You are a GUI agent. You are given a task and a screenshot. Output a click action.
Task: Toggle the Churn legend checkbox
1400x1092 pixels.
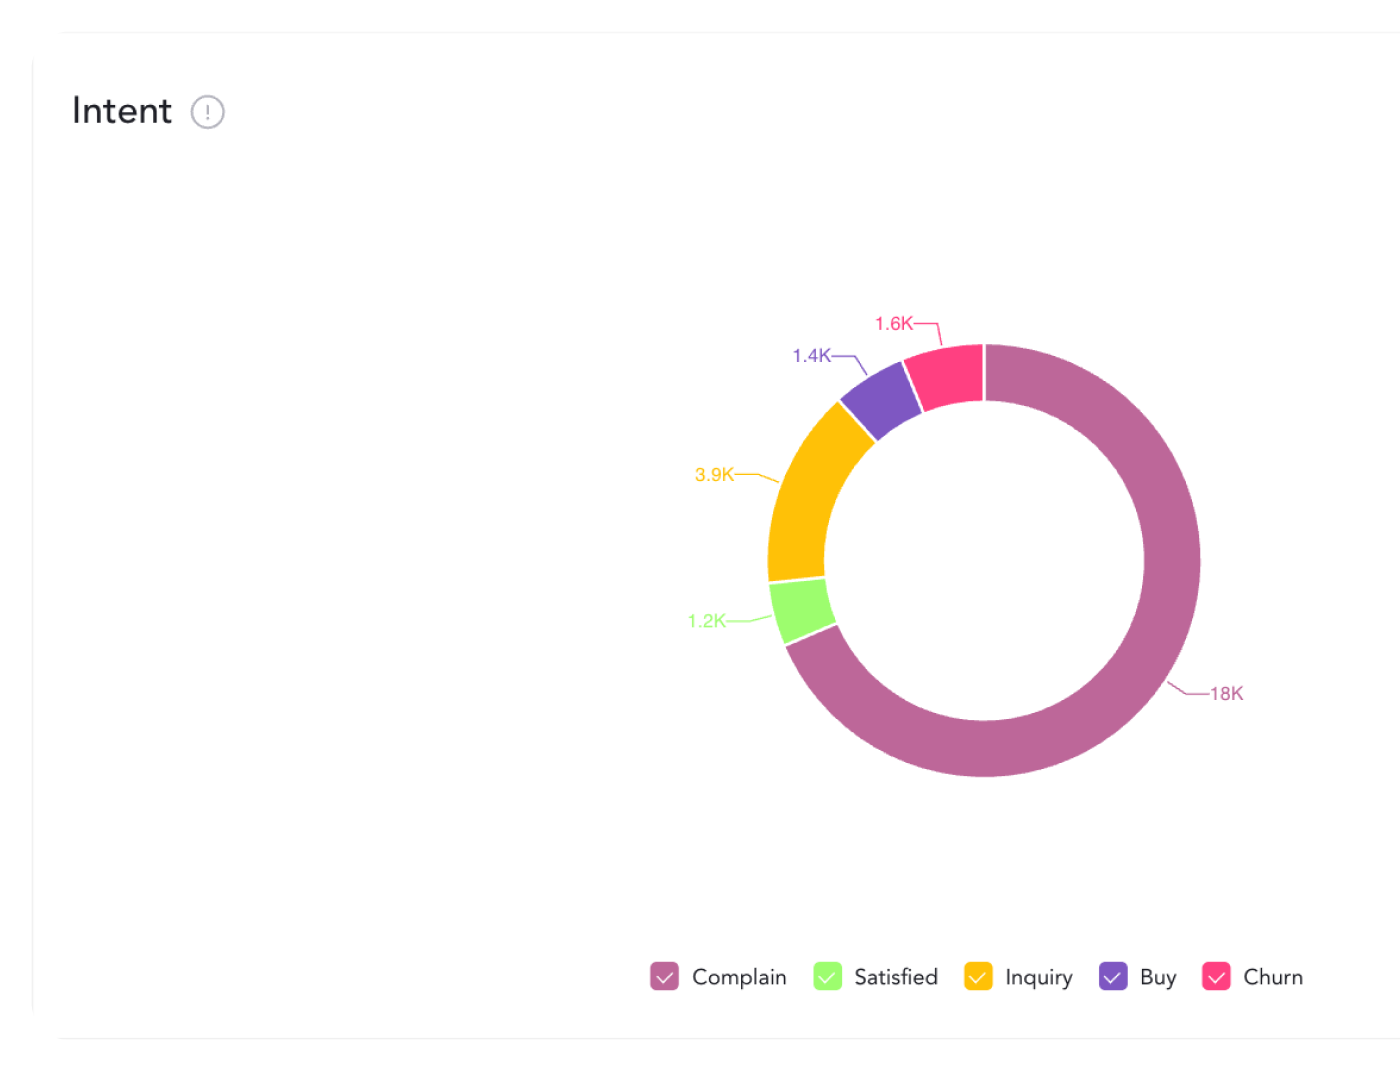[1216, 976]
